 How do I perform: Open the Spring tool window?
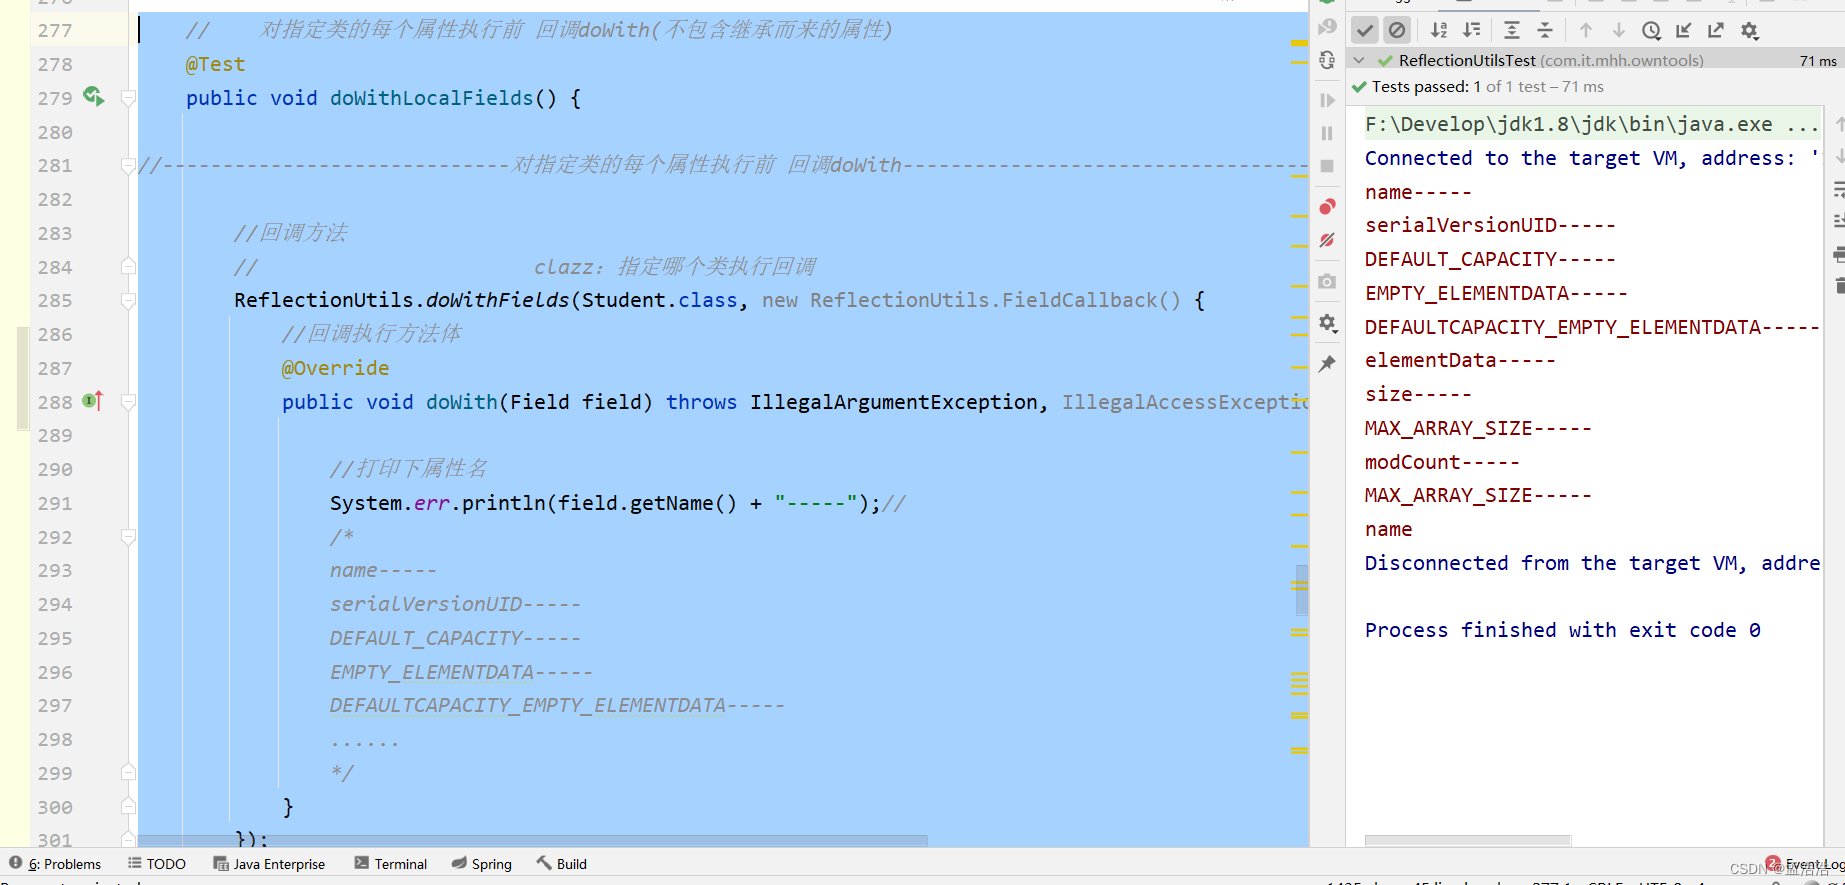(x=481, y=864)
